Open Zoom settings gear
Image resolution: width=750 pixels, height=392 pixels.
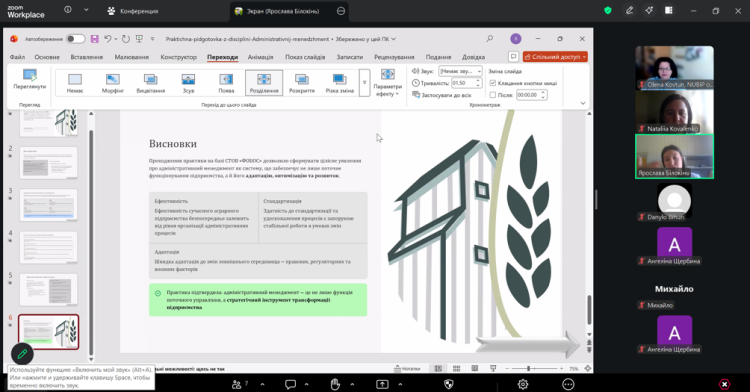[523, 384]
